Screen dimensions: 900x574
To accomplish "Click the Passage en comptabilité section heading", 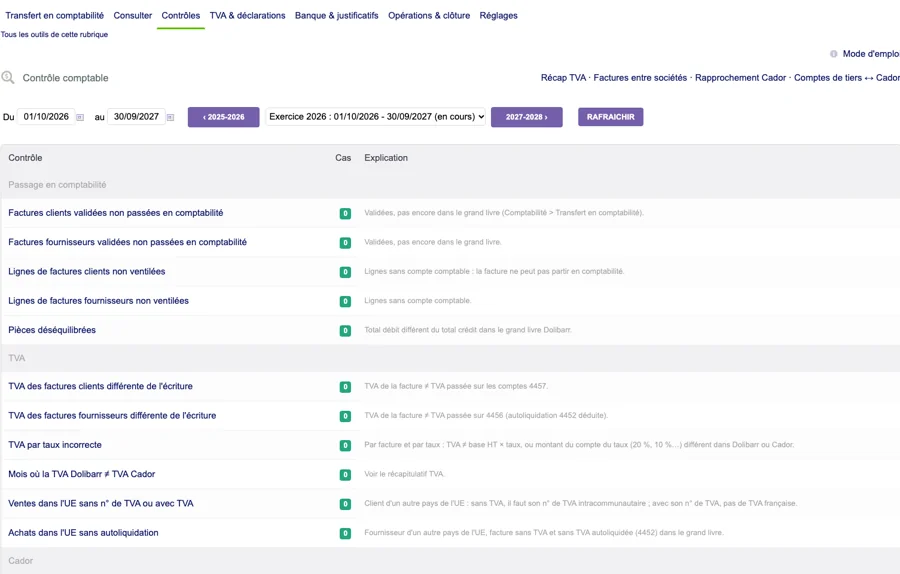I will click(x=57, y=185).
